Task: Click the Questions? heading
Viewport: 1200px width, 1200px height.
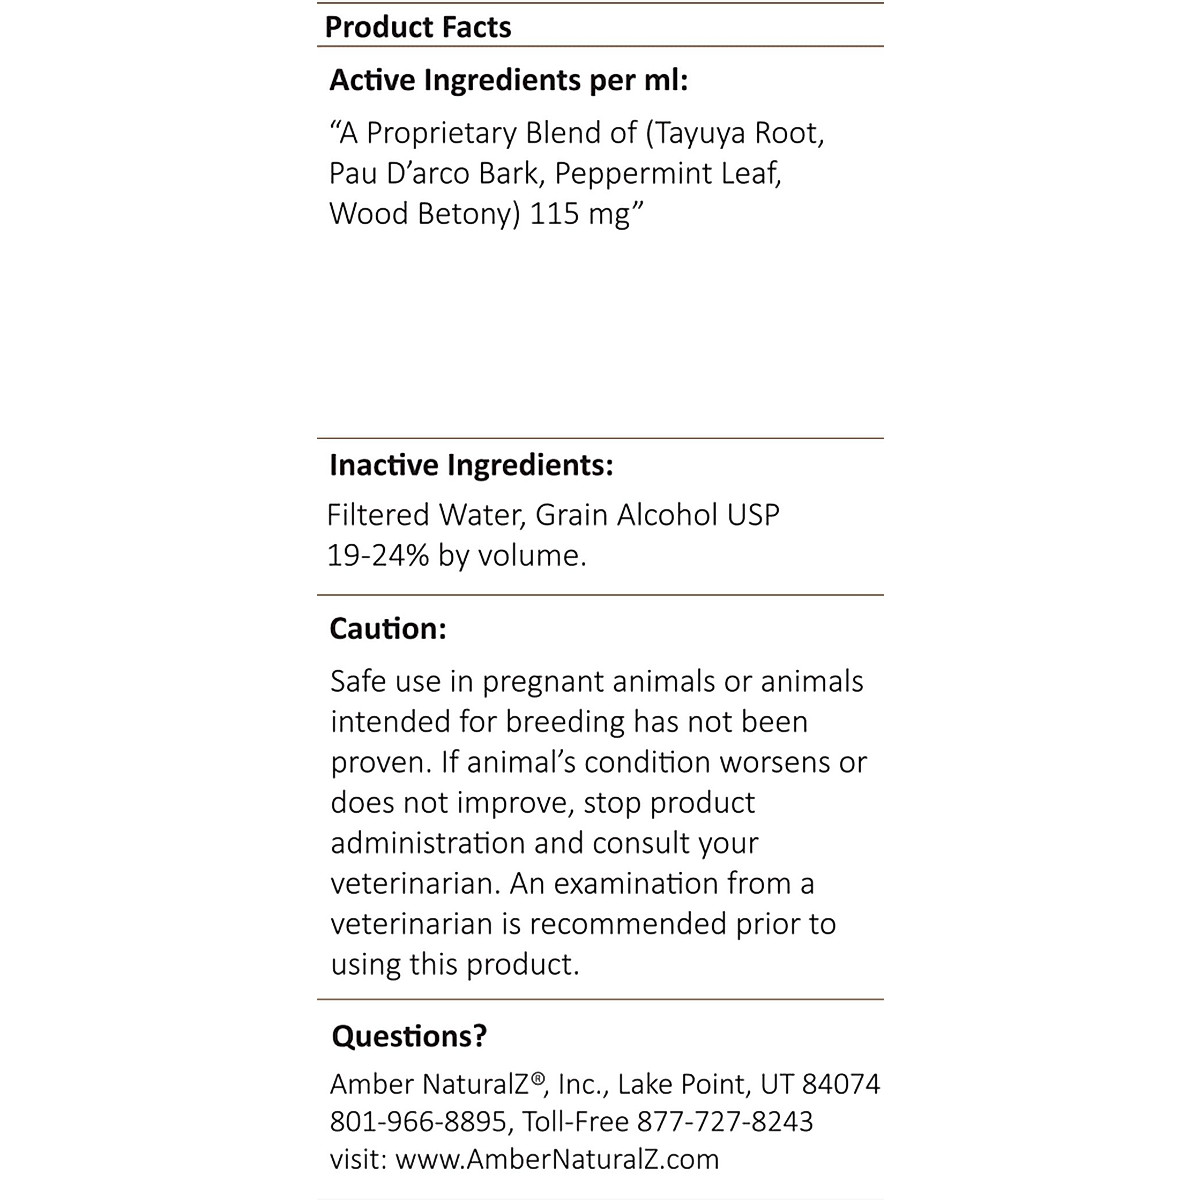Action: coord(409,1036)
